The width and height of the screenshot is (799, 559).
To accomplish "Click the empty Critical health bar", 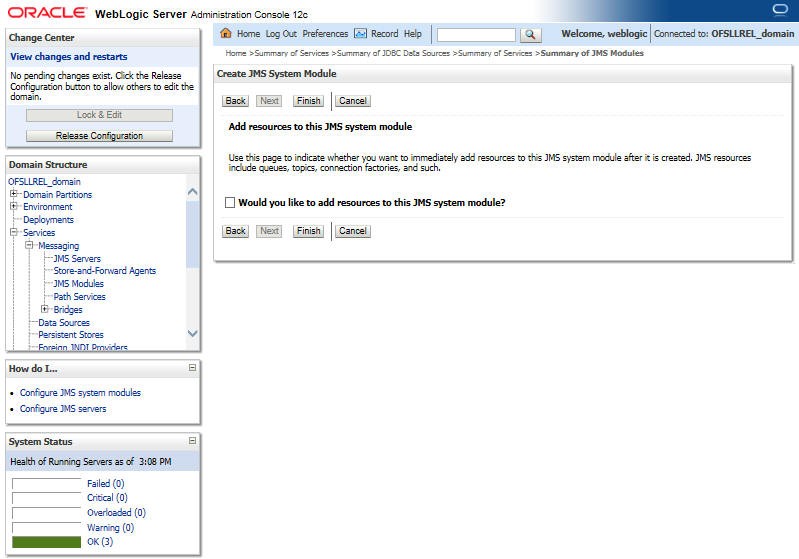I will tap(46, 498).
